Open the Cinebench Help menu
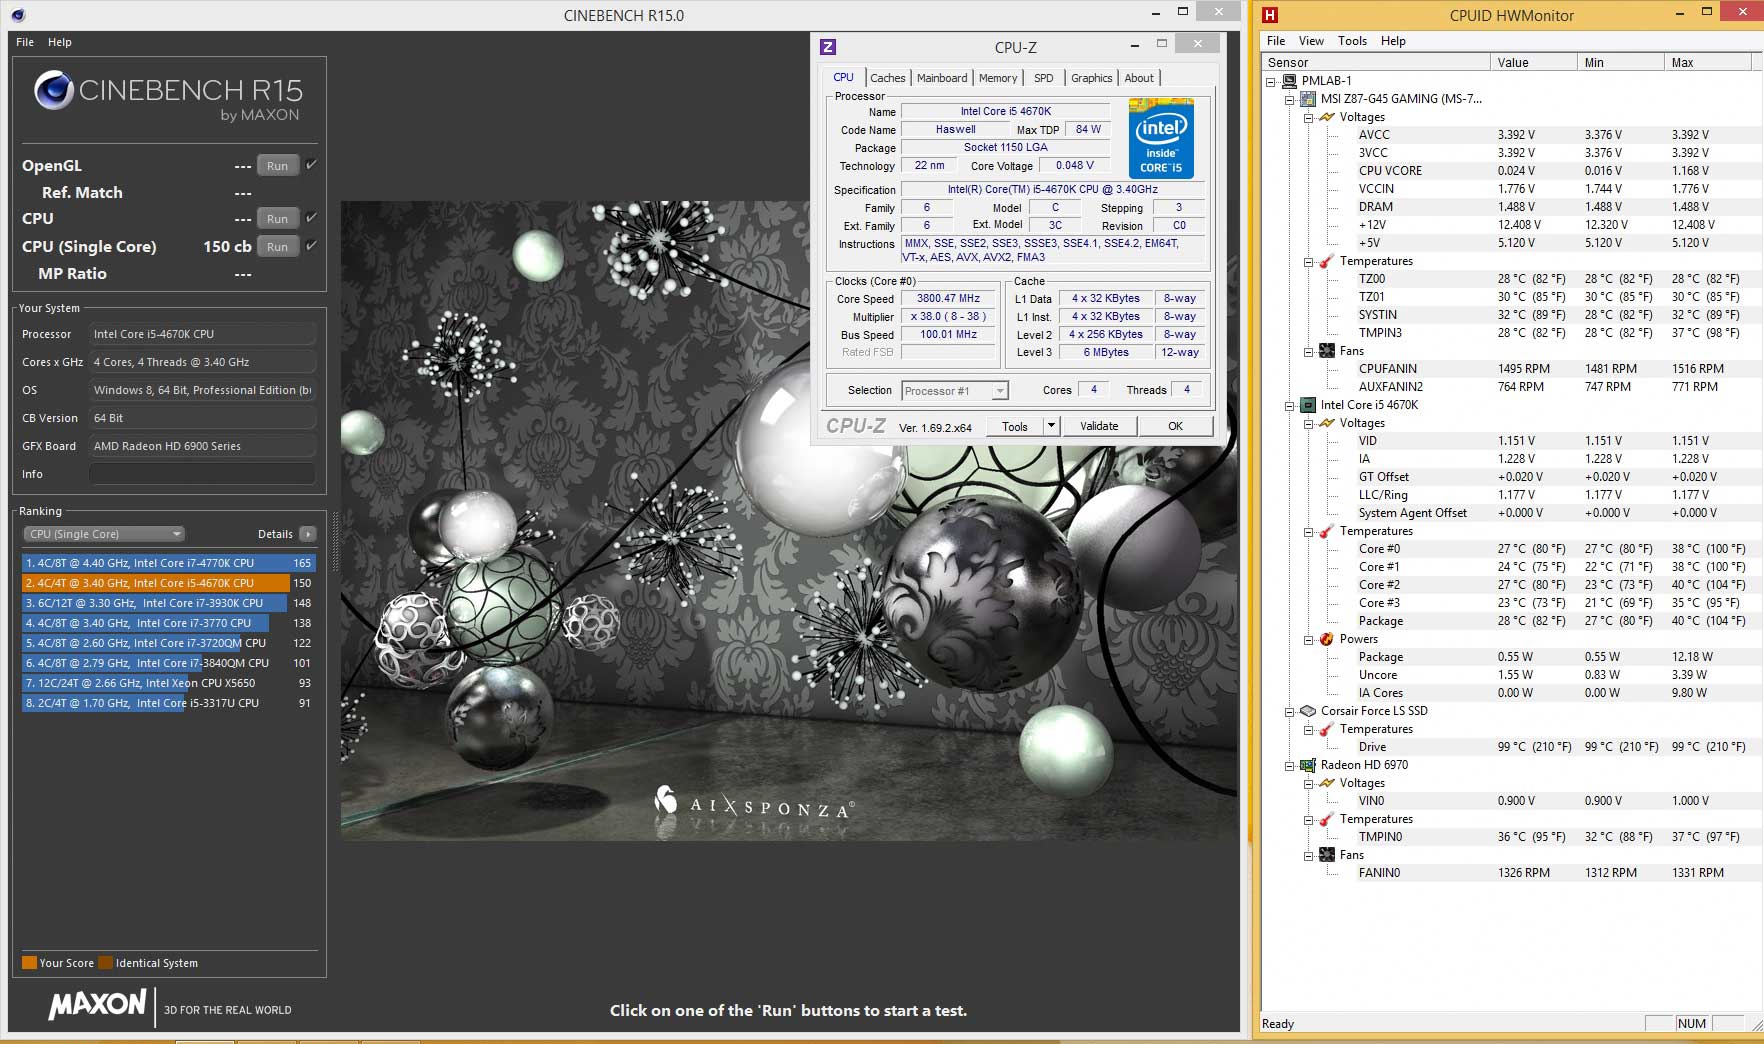Viewport: 1764px width, 1044px height. [60, 42]
